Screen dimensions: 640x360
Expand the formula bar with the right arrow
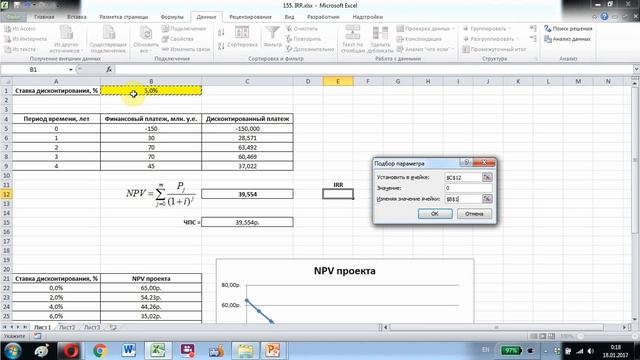636,69
